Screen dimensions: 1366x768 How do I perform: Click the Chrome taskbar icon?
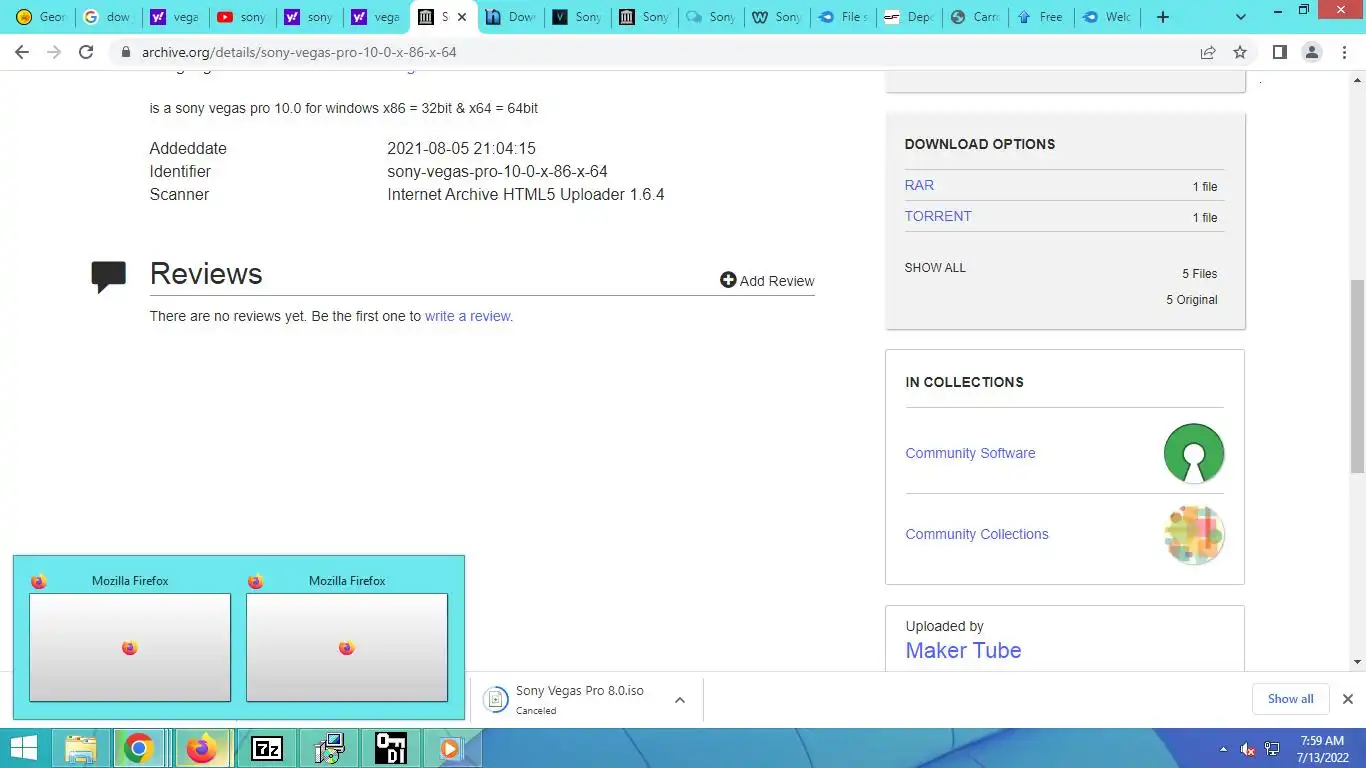tap(138, 748)
